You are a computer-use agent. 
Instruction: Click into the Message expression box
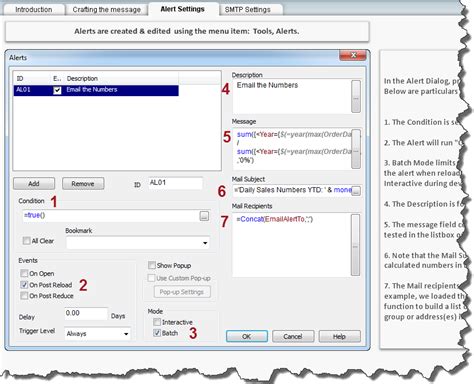[292, 149]
